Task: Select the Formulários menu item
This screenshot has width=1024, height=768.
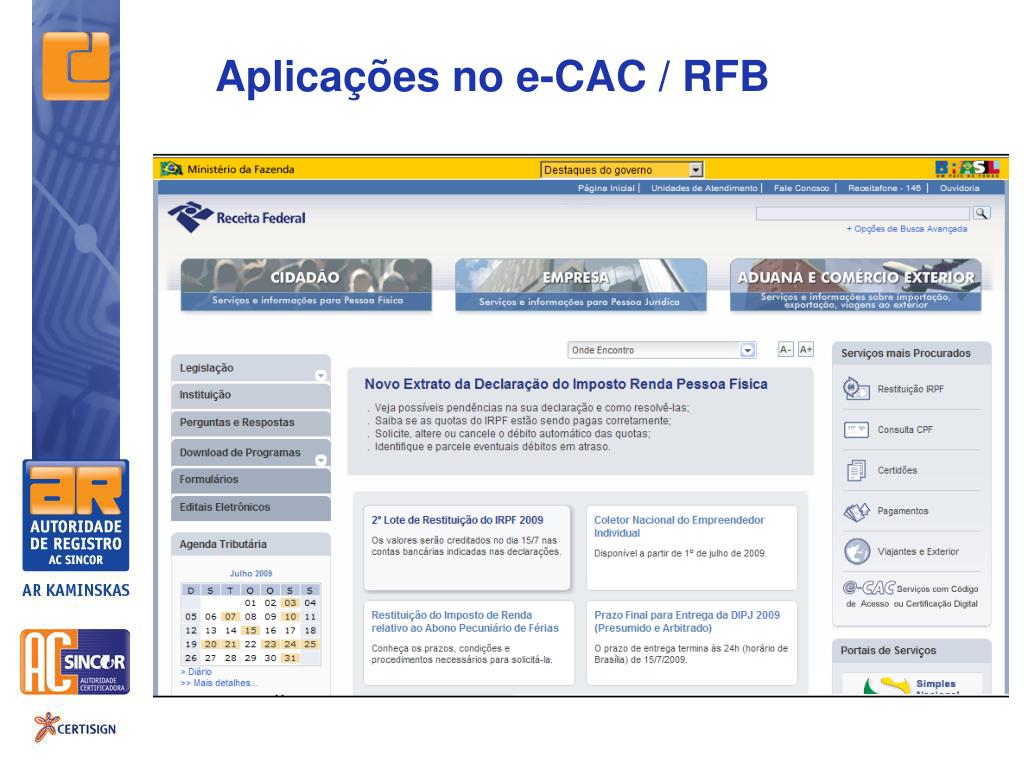Action: coord(251,479)
